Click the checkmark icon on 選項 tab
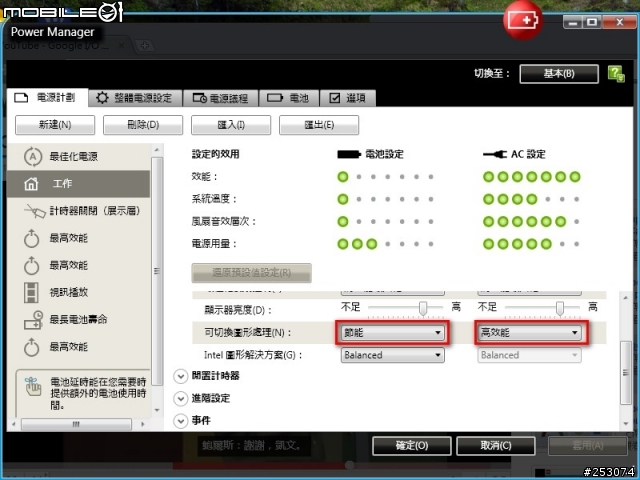640x480 pixels. click(x=335, y=98)
